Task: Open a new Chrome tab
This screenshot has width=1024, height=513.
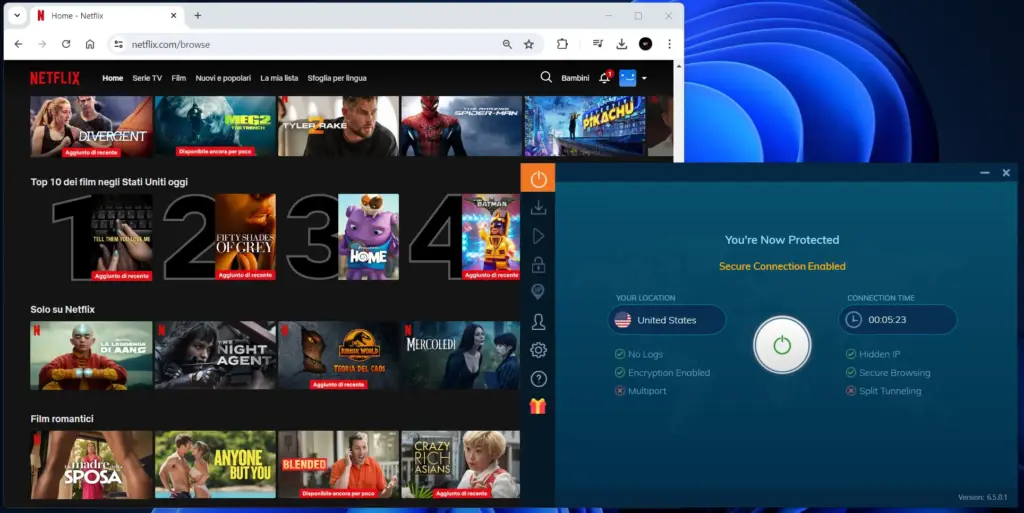Action: [197, 15]
